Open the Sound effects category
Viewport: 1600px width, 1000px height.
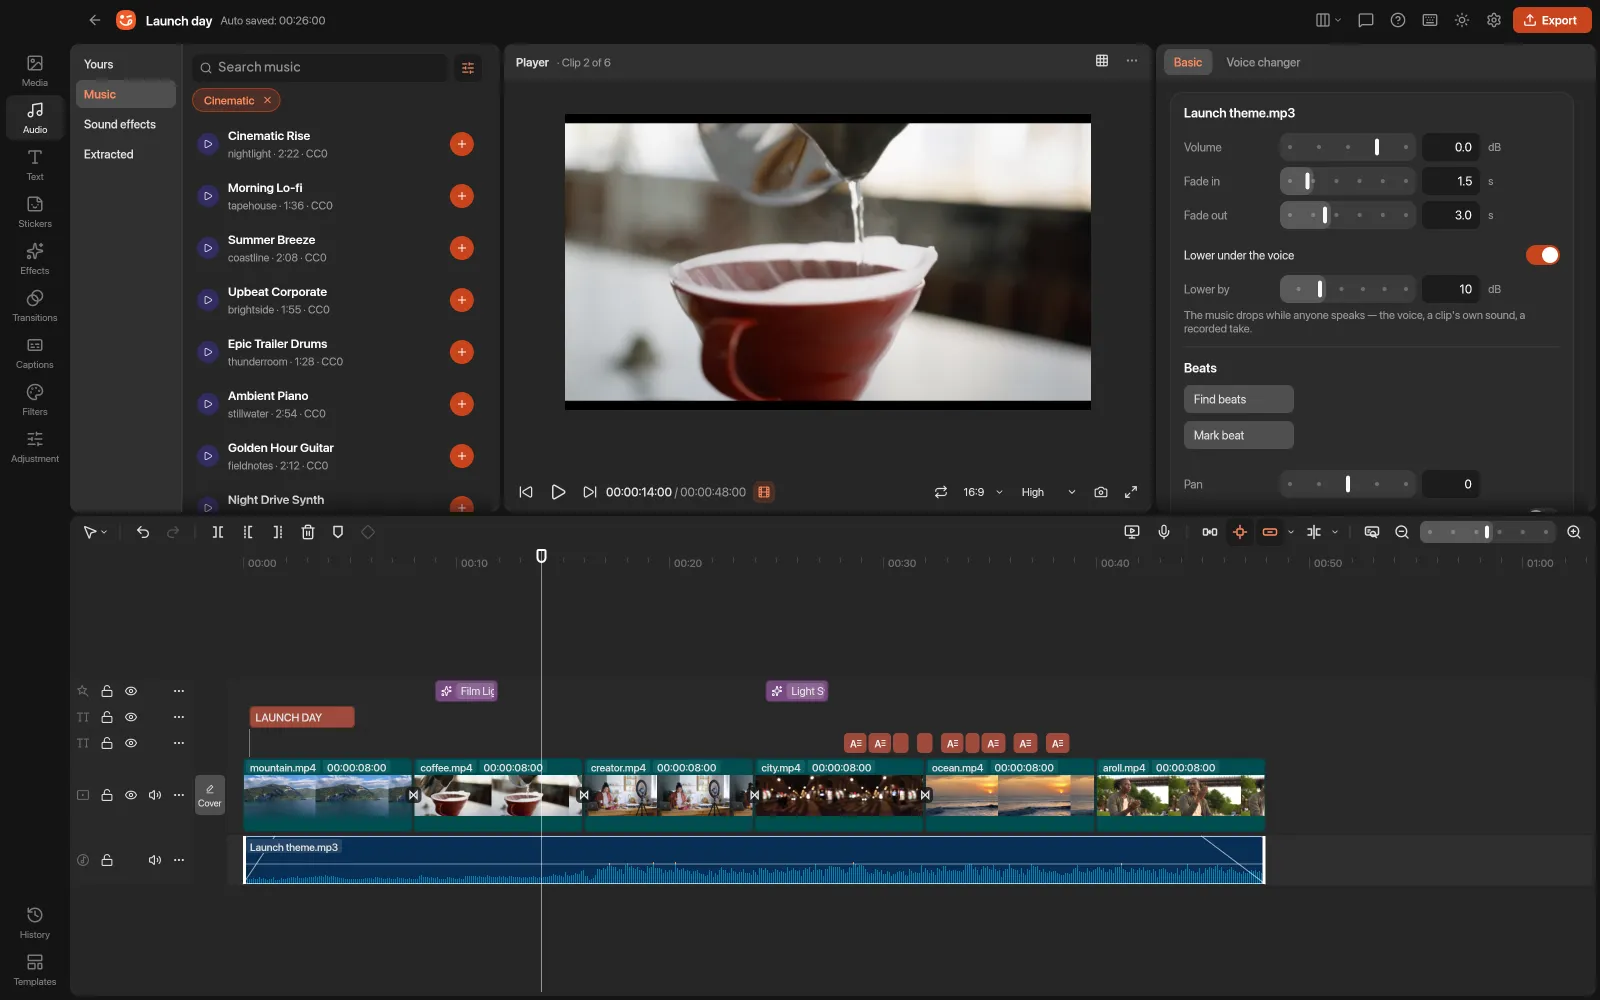[x=126, y=124]
